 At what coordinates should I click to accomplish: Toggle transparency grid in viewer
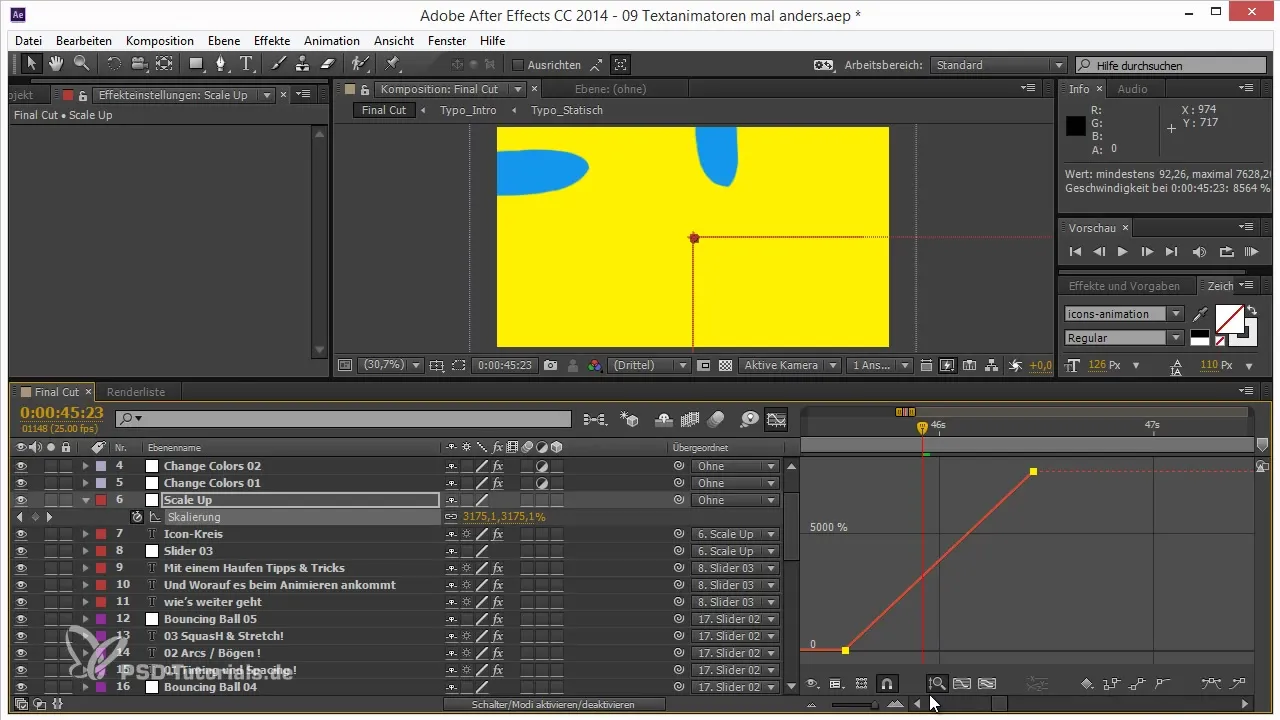726,366
